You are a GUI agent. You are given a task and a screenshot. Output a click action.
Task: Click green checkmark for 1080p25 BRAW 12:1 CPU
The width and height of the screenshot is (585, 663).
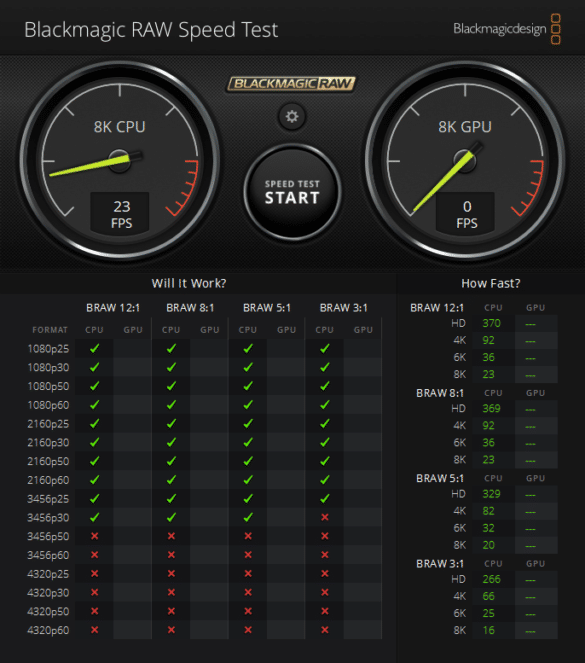(x=95, y=348)
